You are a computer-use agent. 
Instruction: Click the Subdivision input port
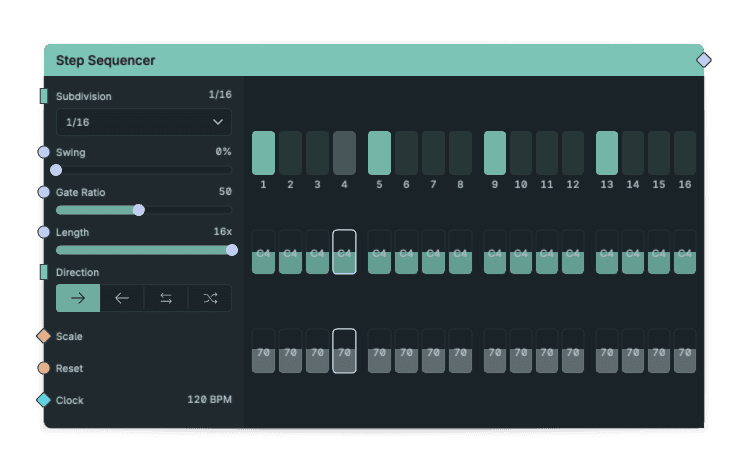pos(44,96)
